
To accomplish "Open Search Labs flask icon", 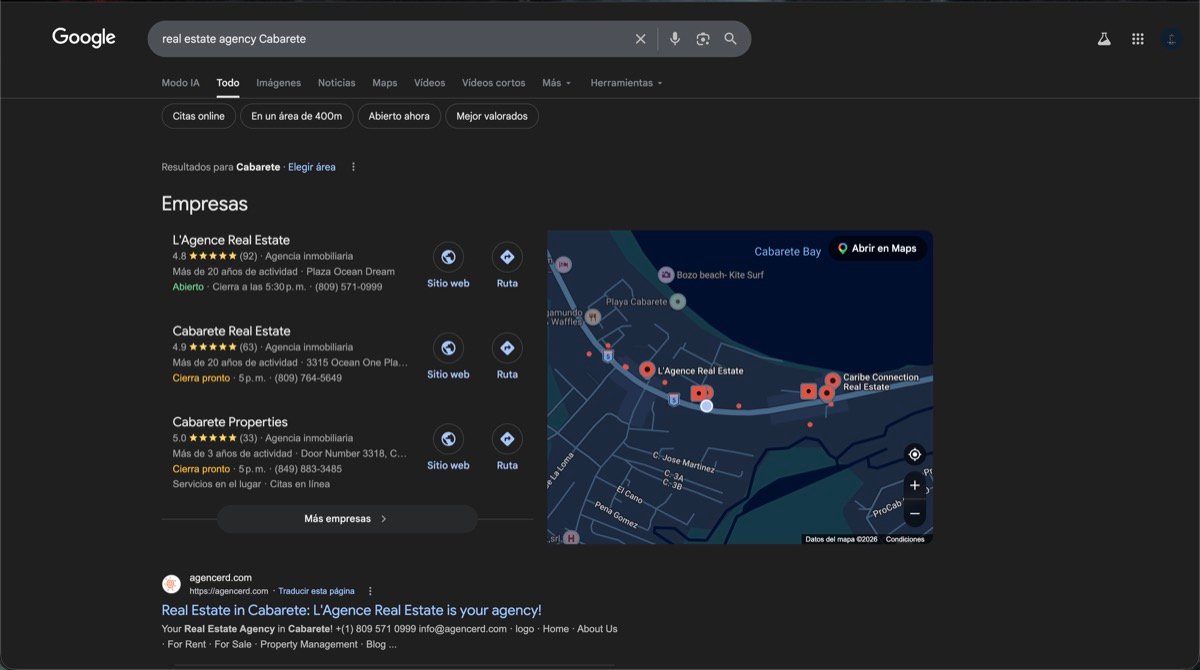I will [1104, 39].
